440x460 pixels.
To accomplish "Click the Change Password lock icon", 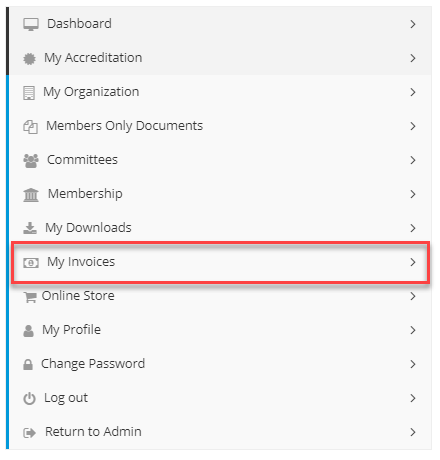I will pyautogui.click(x=28, y=365).
